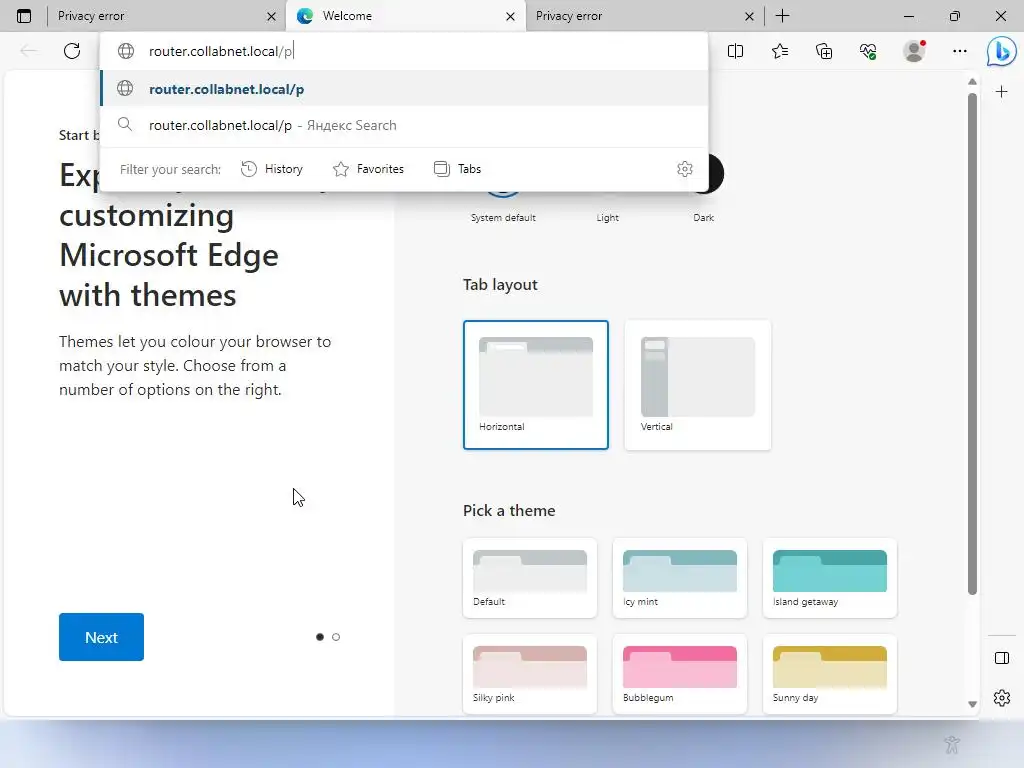Filter search by Favorites

tap(368, 169)
